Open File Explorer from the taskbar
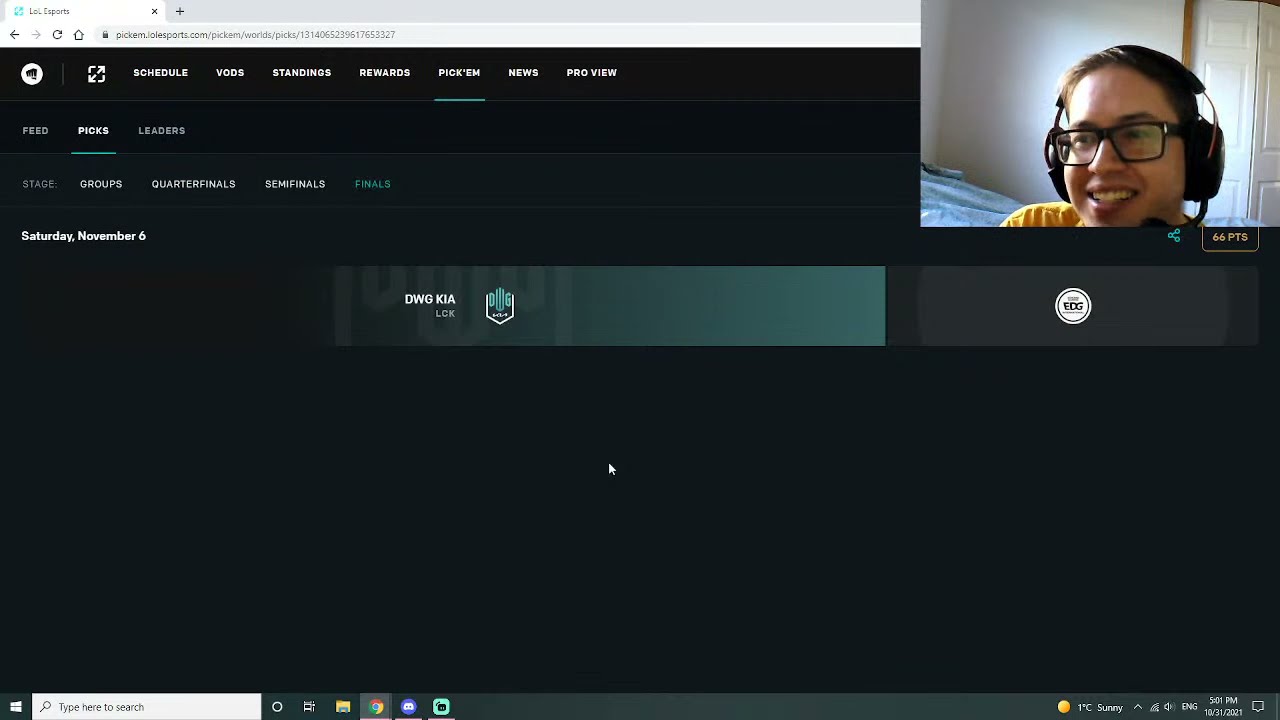This screenshot has height=720, width=1280. click(x=343, y=707)
